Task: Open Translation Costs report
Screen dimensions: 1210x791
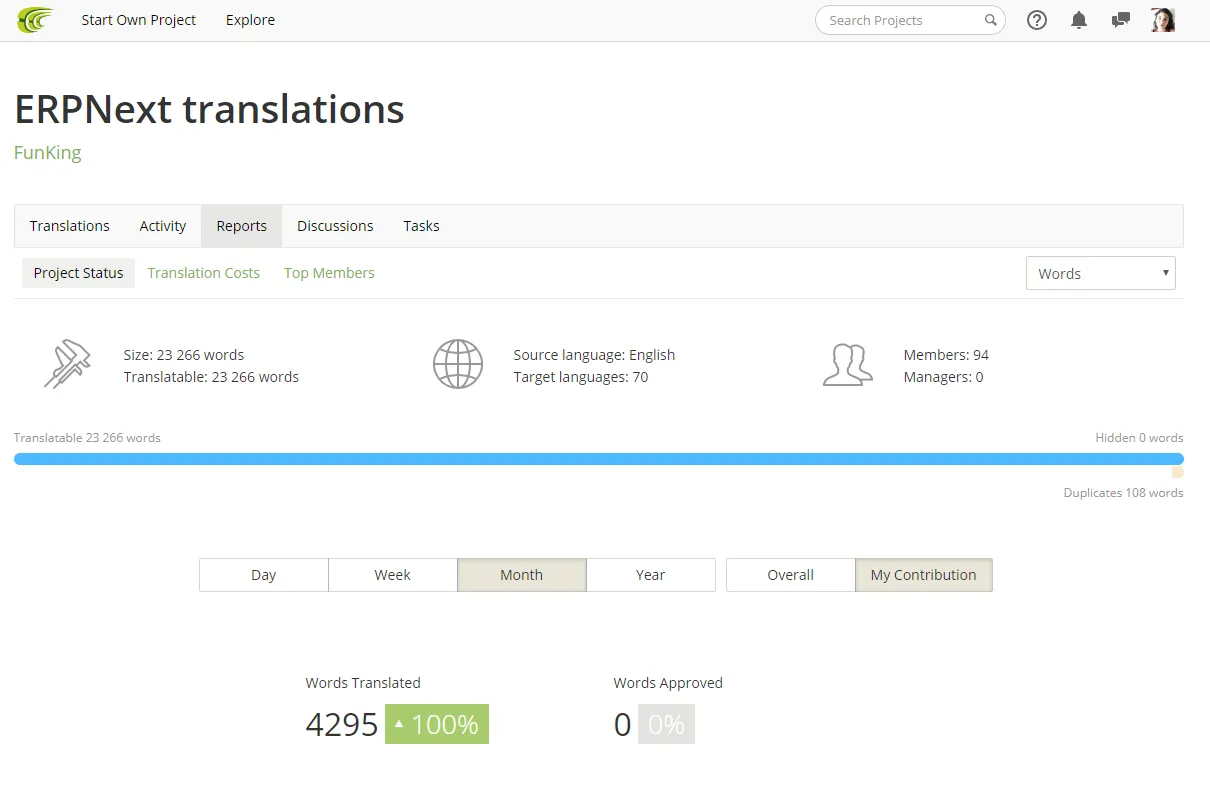Action: (x=203, y=273)
